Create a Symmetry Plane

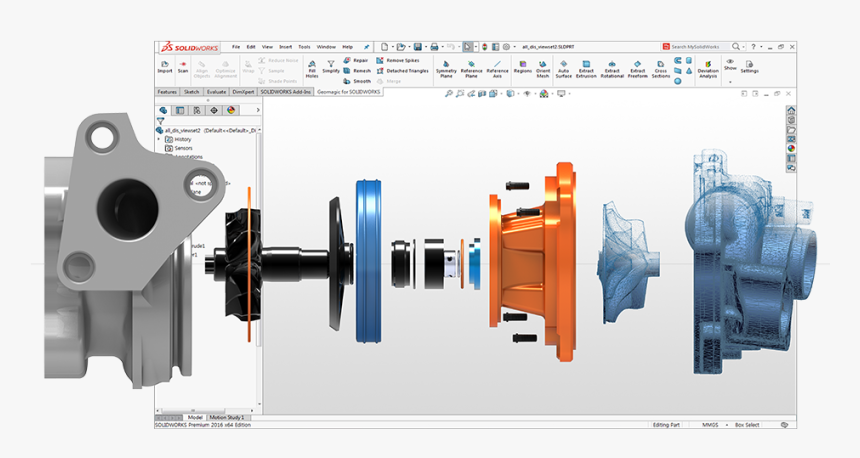tap(446, 70)
